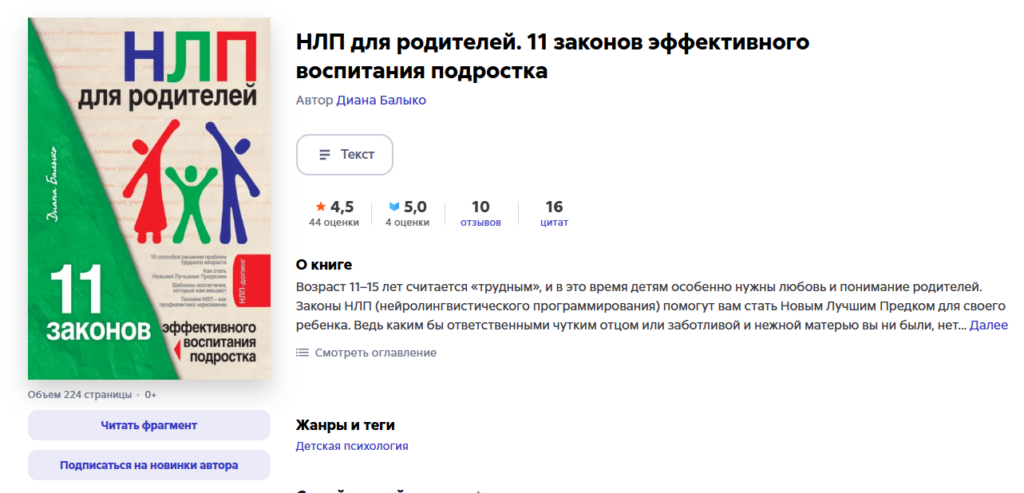Open author page Диана Балыко

point(381,100)
